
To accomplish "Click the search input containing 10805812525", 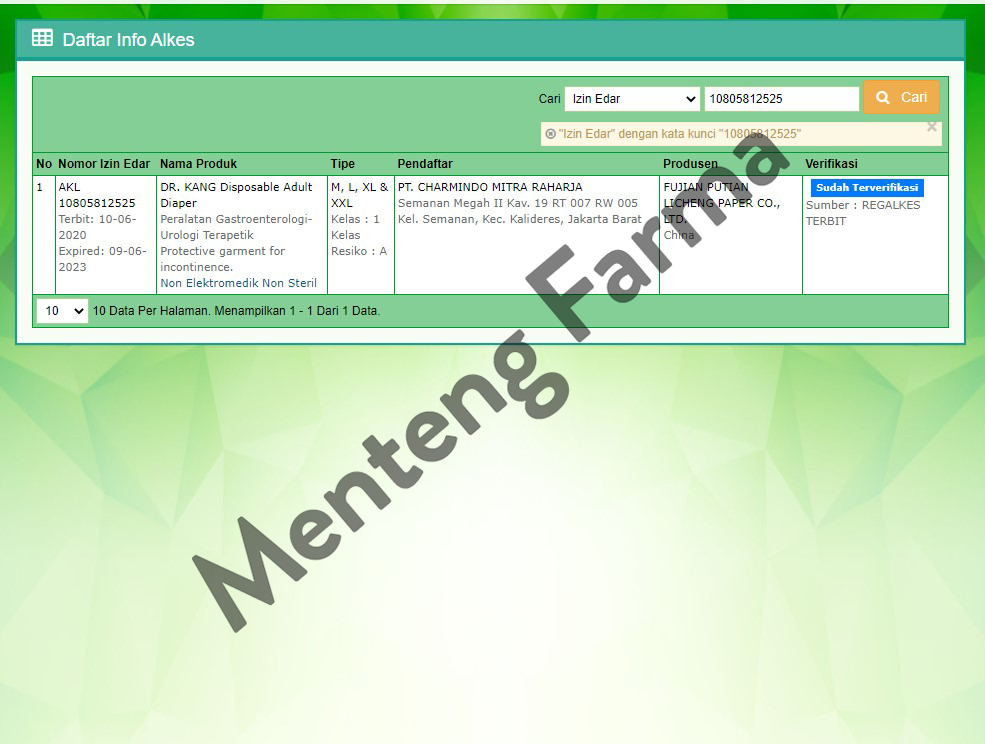I will 781,97.
